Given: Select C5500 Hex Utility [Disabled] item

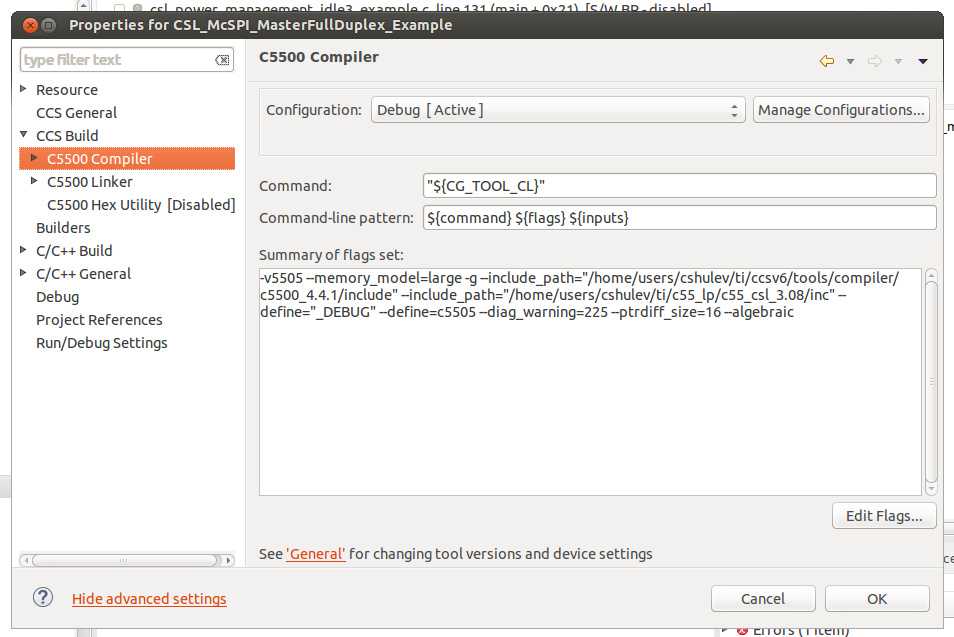Looking at the screenshot, I should pyautogui.click(x=141, y=204).
